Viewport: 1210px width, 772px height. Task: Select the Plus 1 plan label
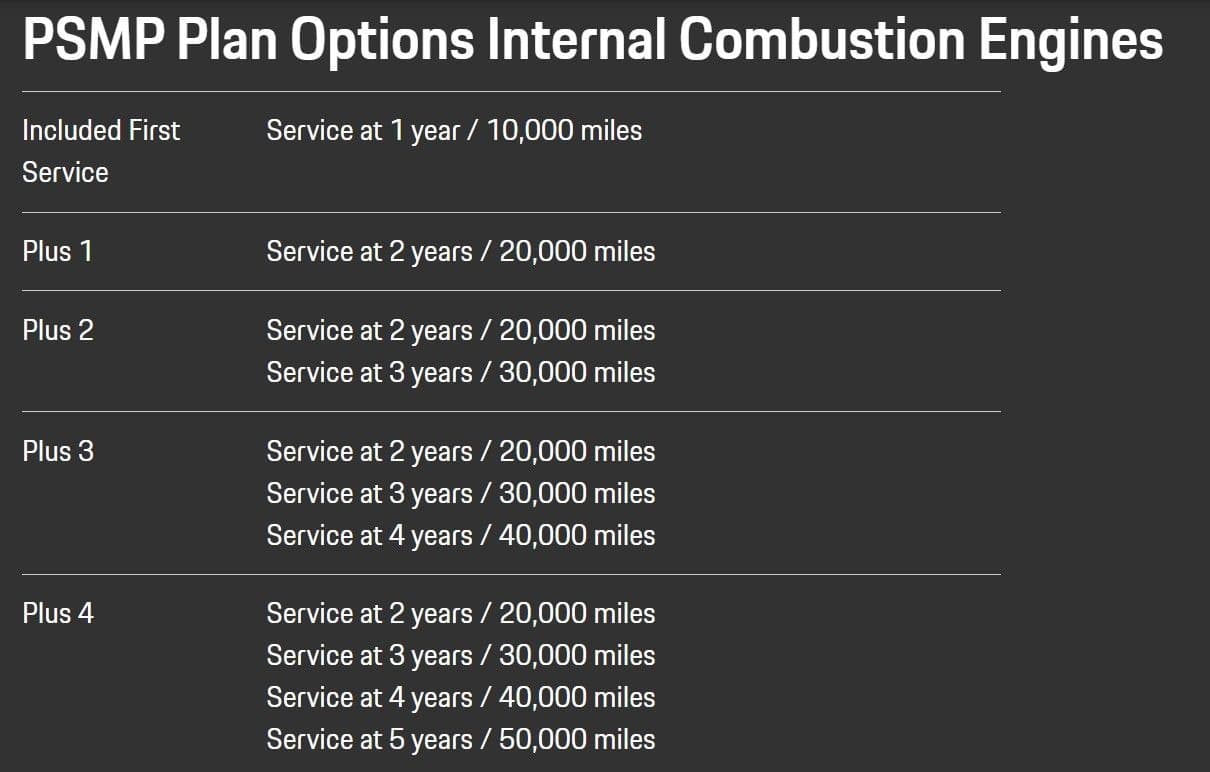click(x=57, y=252)
